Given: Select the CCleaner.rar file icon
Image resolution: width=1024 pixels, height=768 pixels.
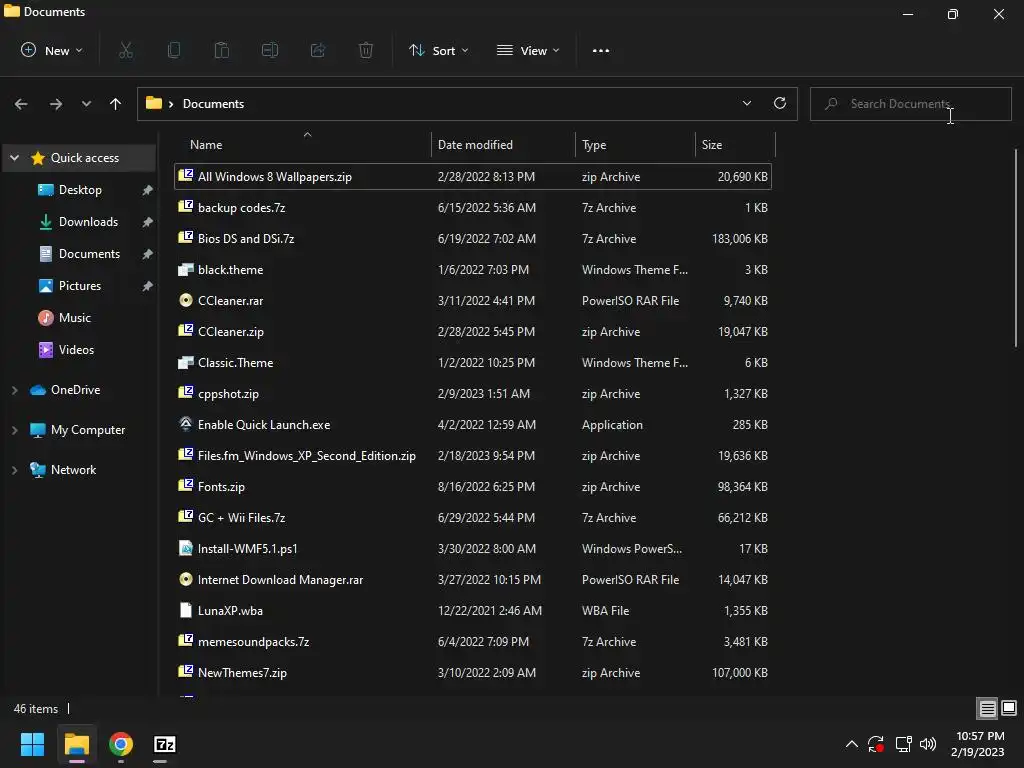Looking at the screenshot, I should (186, 300).
